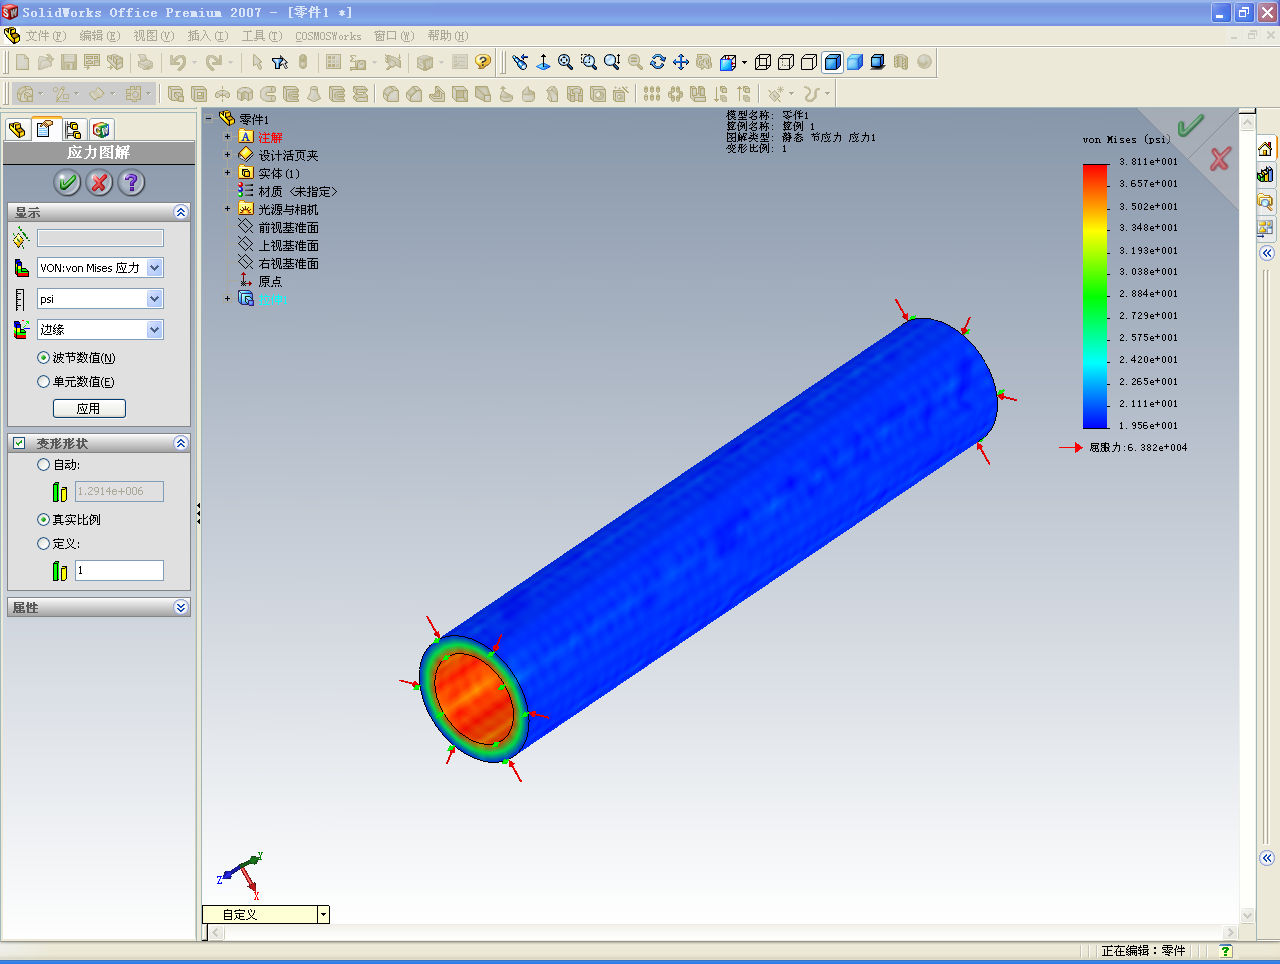Select the 定义 radio button

pyautogui.click(x=43, y=544)
